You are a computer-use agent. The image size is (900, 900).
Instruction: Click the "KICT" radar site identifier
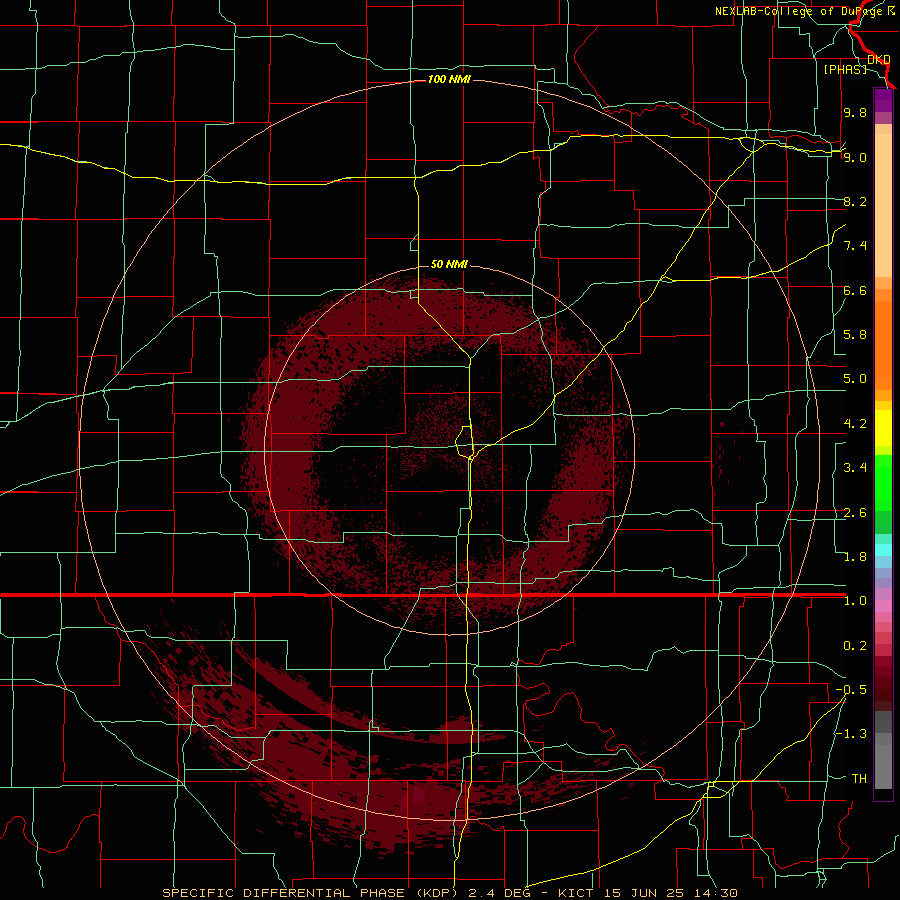(576, 893)
